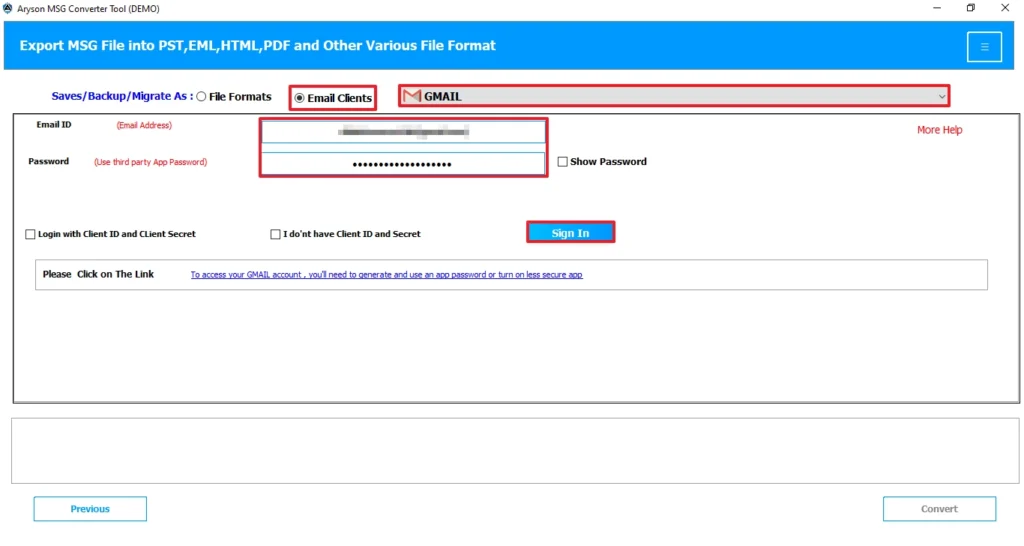The image size is (1024, 546).
Task: Open the More Help link
Action: coord(939,130)
